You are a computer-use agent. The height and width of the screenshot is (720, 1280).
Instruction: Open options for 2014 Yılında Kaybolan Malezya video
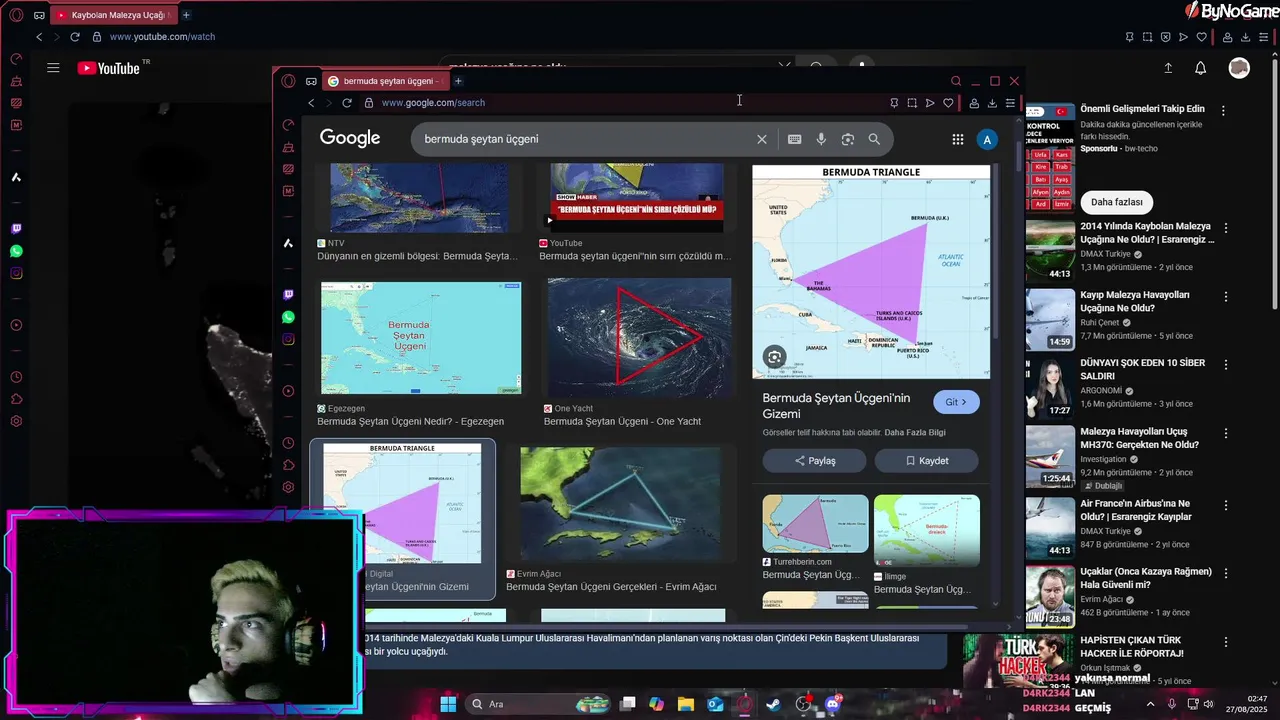tap(1225, 228)
